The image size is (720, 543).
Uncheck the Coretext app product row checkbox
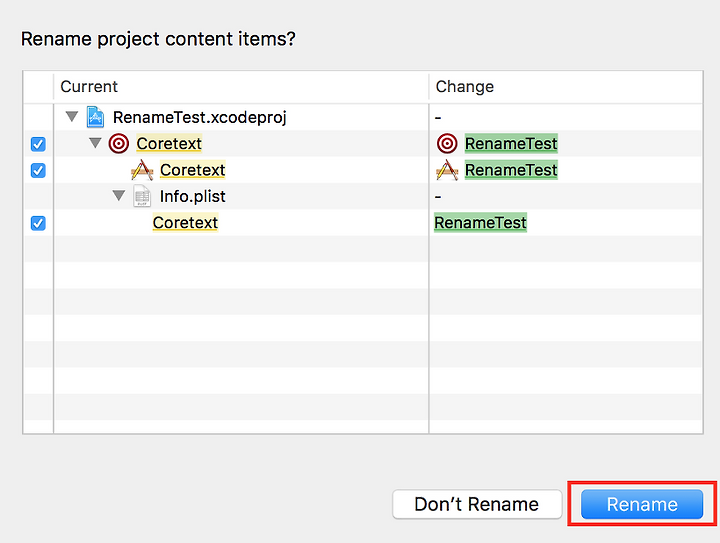pyautogui.click(x=38, y=170)
